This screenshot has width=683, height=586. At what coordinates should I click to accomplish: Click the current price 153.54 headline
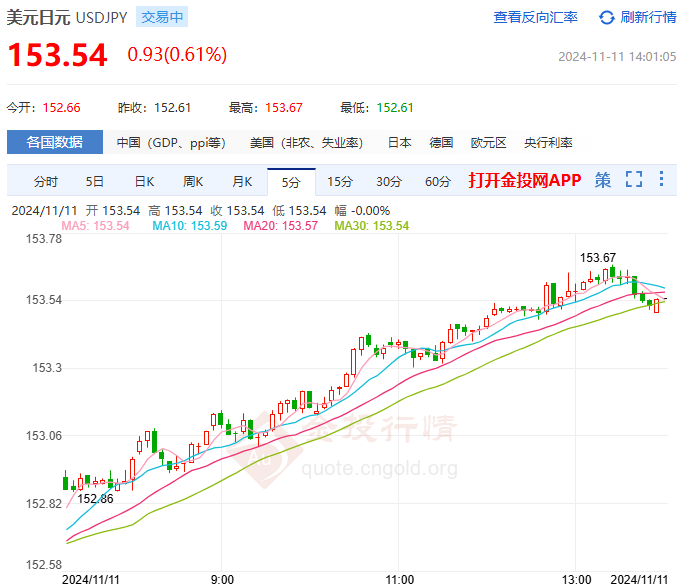(57, 55)
